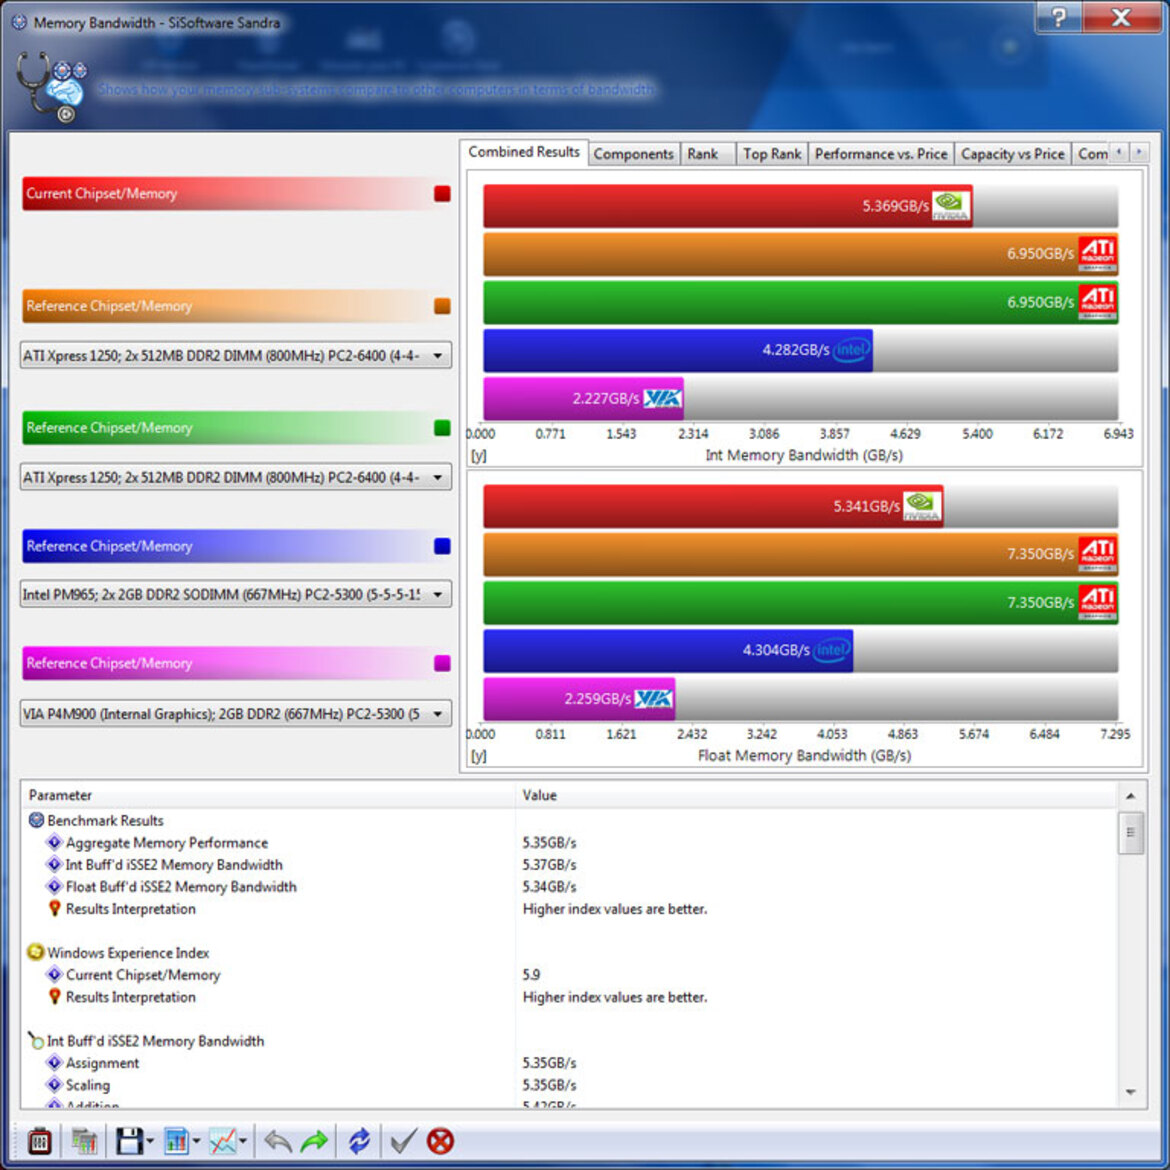Click the VIA logo on magenta Float bandwidth bar
The height and width of the screenshot is (1170, 1170).
tap(653, 698)
